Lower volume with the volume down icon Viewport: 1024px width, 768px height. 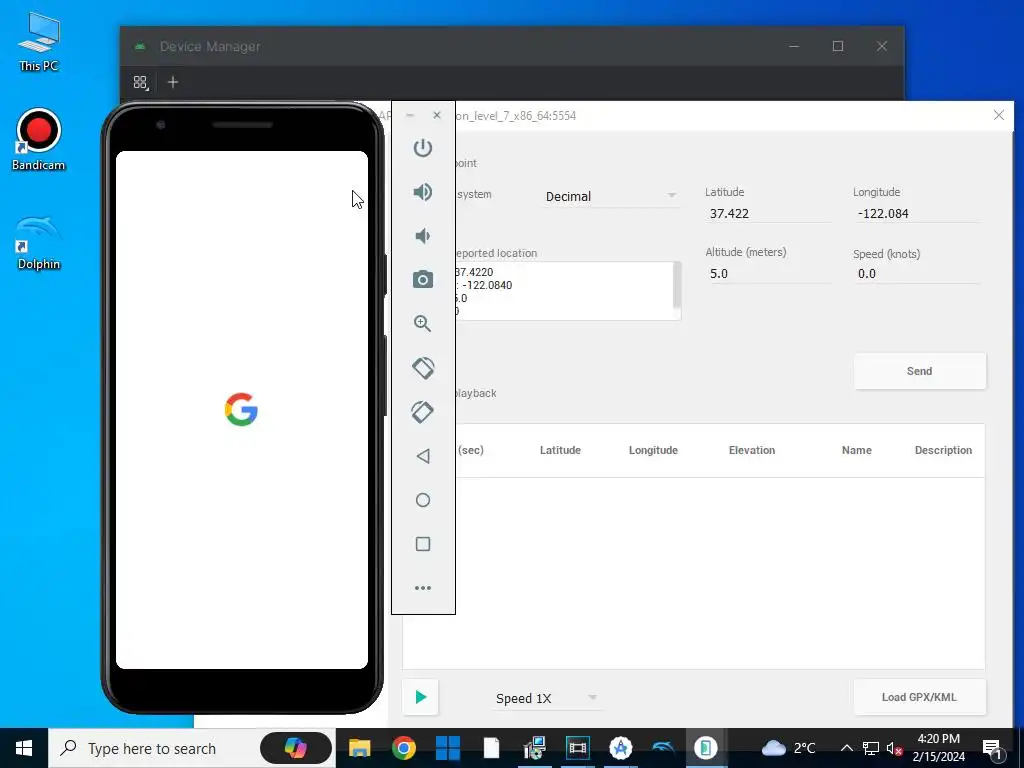pos(423,236)
